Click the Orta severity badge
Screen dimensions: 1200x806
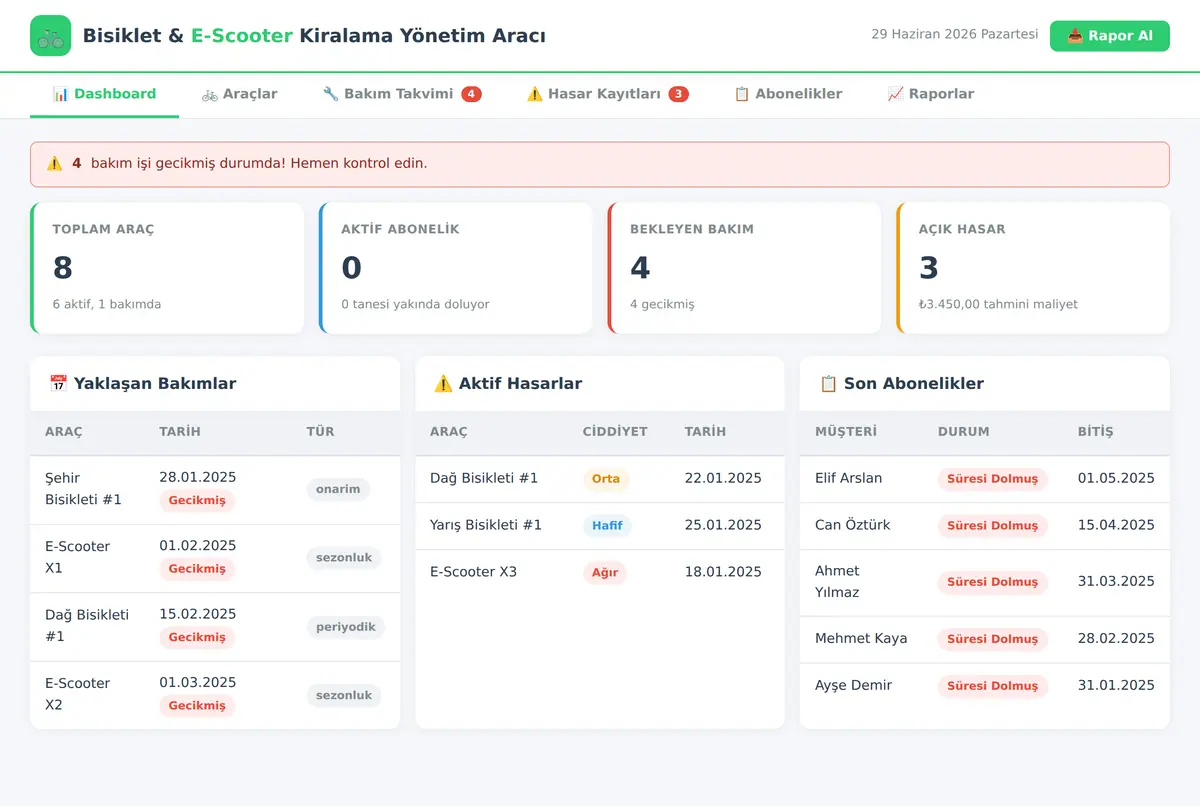606,479
